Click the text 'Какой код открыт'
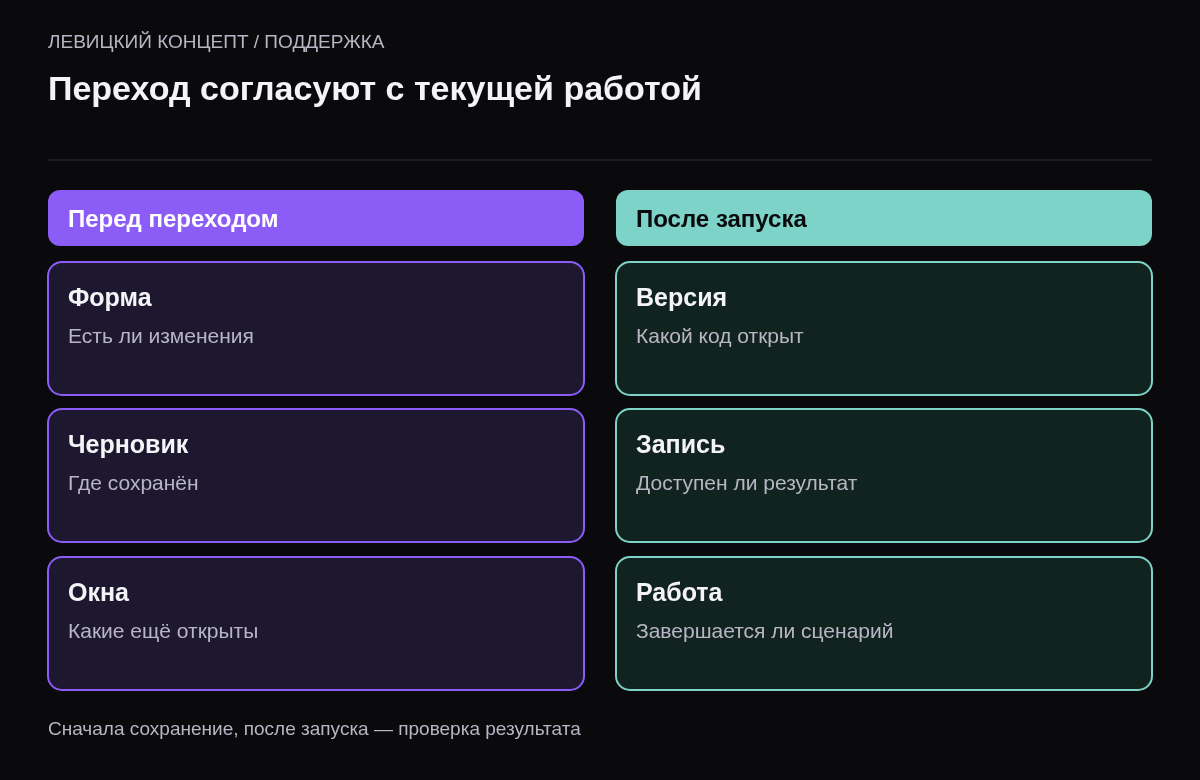Image resolution: width=1200 pixels, height=780 pixels. tap(720, 336)
